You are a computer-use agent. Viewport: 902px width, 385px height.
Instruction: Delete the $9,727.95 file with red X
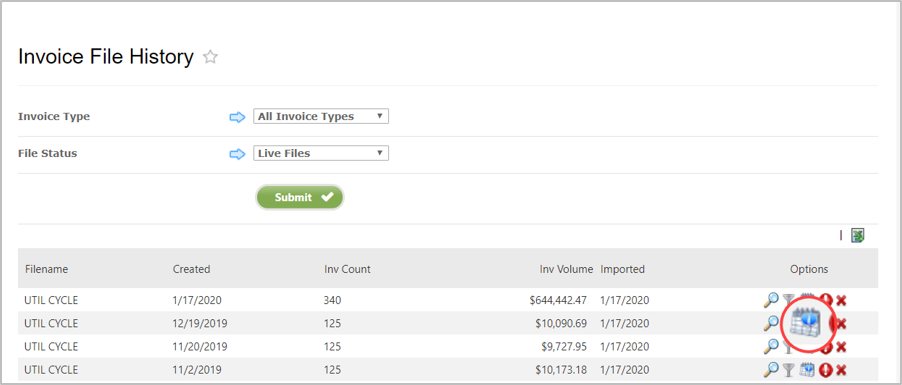click(x=841, y=346)
